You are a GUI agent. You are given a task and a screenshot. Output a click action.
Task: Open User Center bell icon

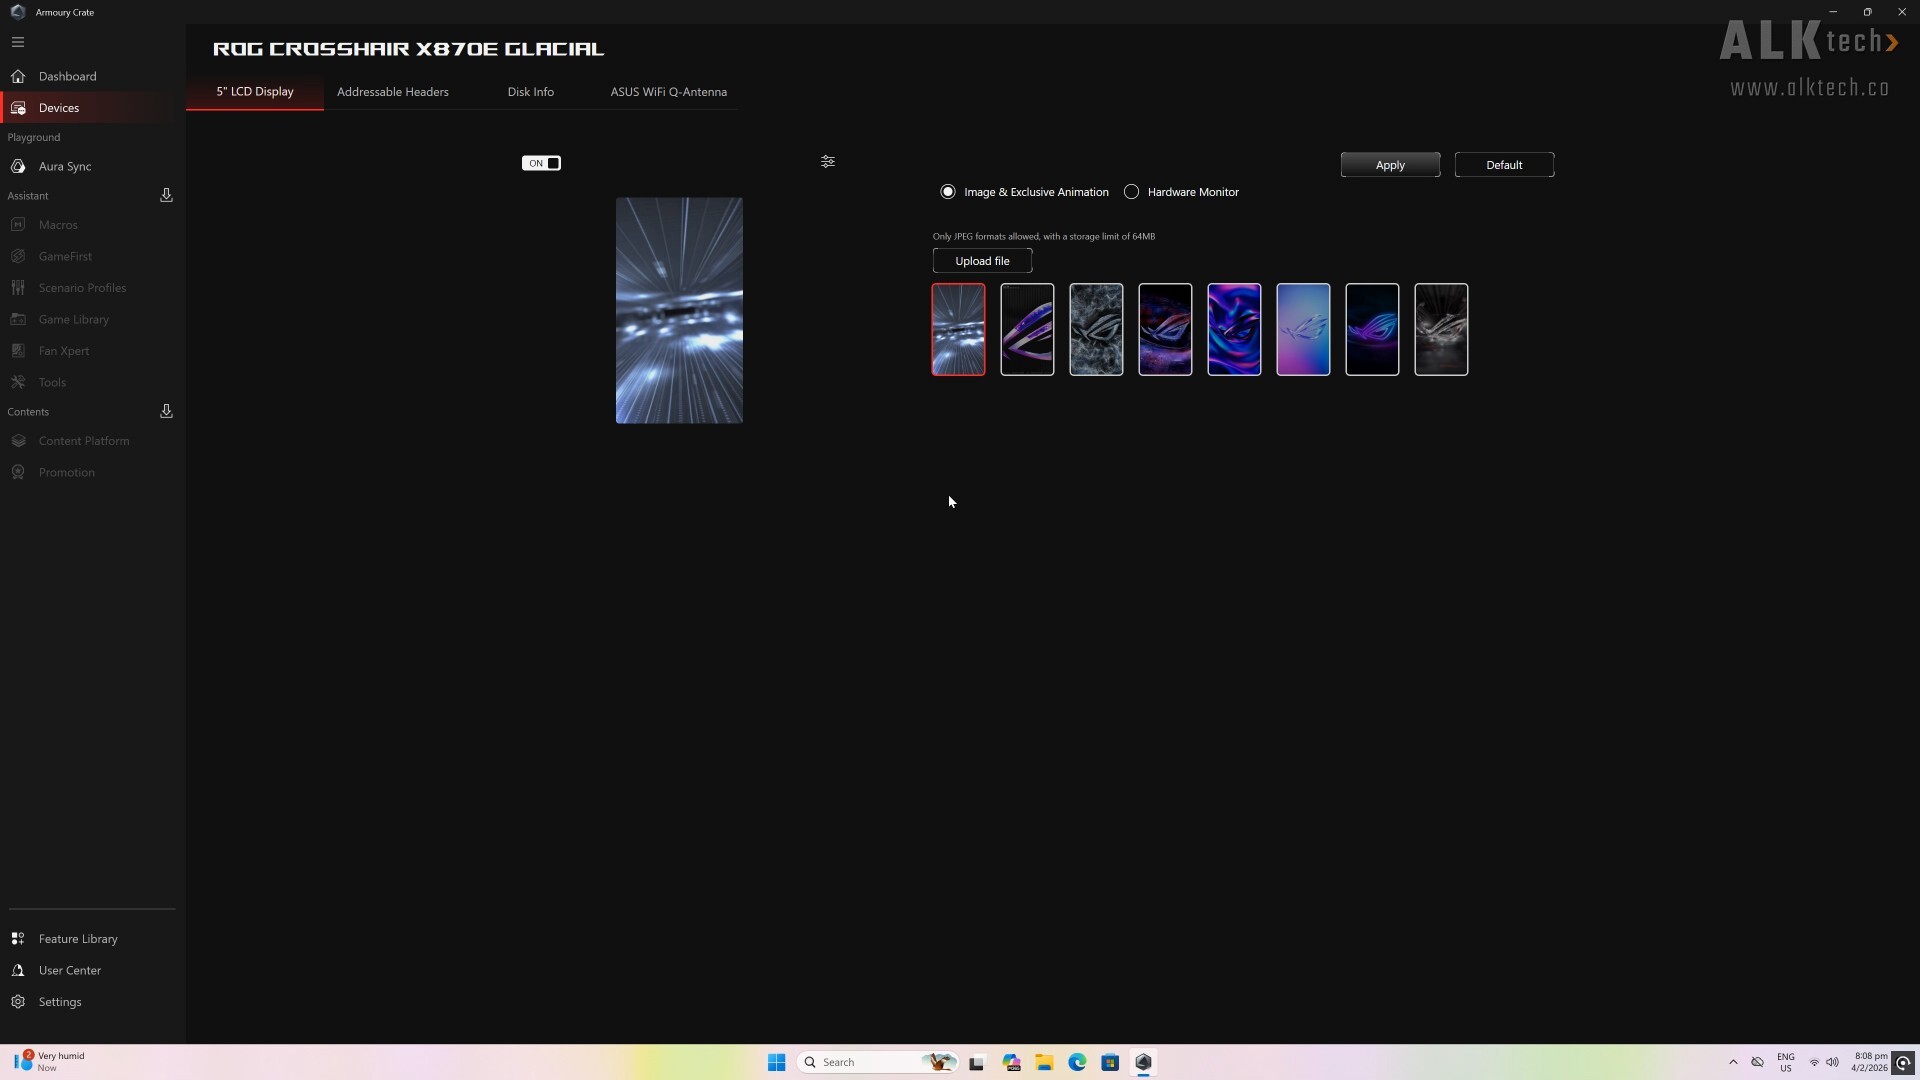[18, 970]
